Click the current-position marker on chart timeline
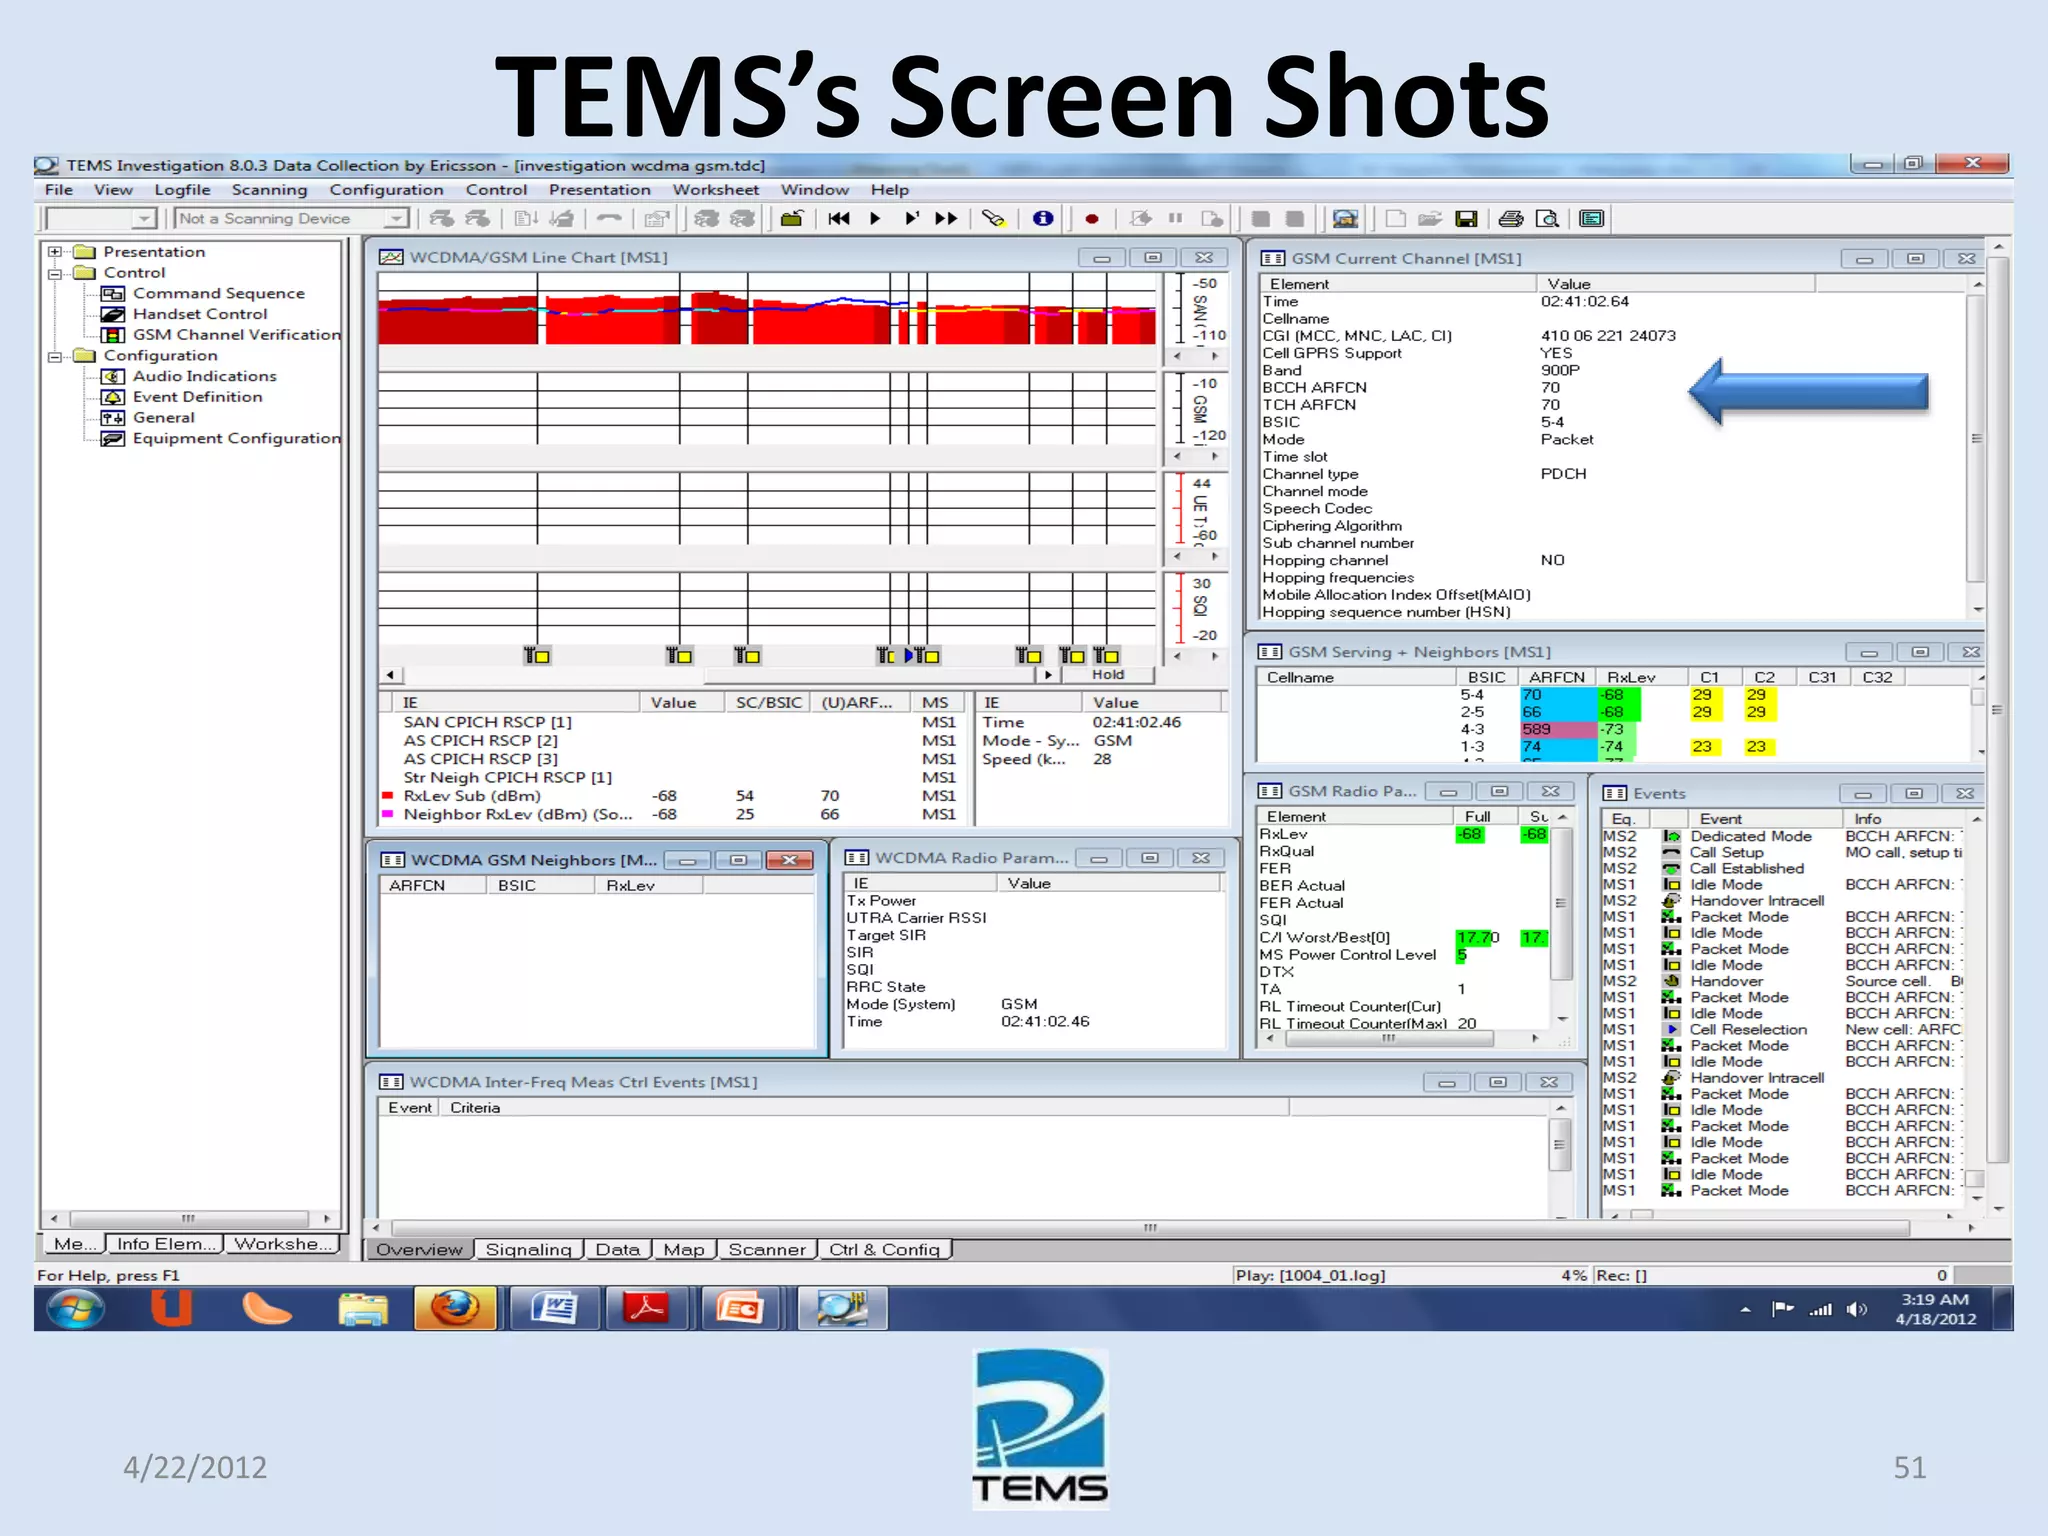Viewport: 2048px width, 1536px height. pyautogui.click(x=910, y=656)
